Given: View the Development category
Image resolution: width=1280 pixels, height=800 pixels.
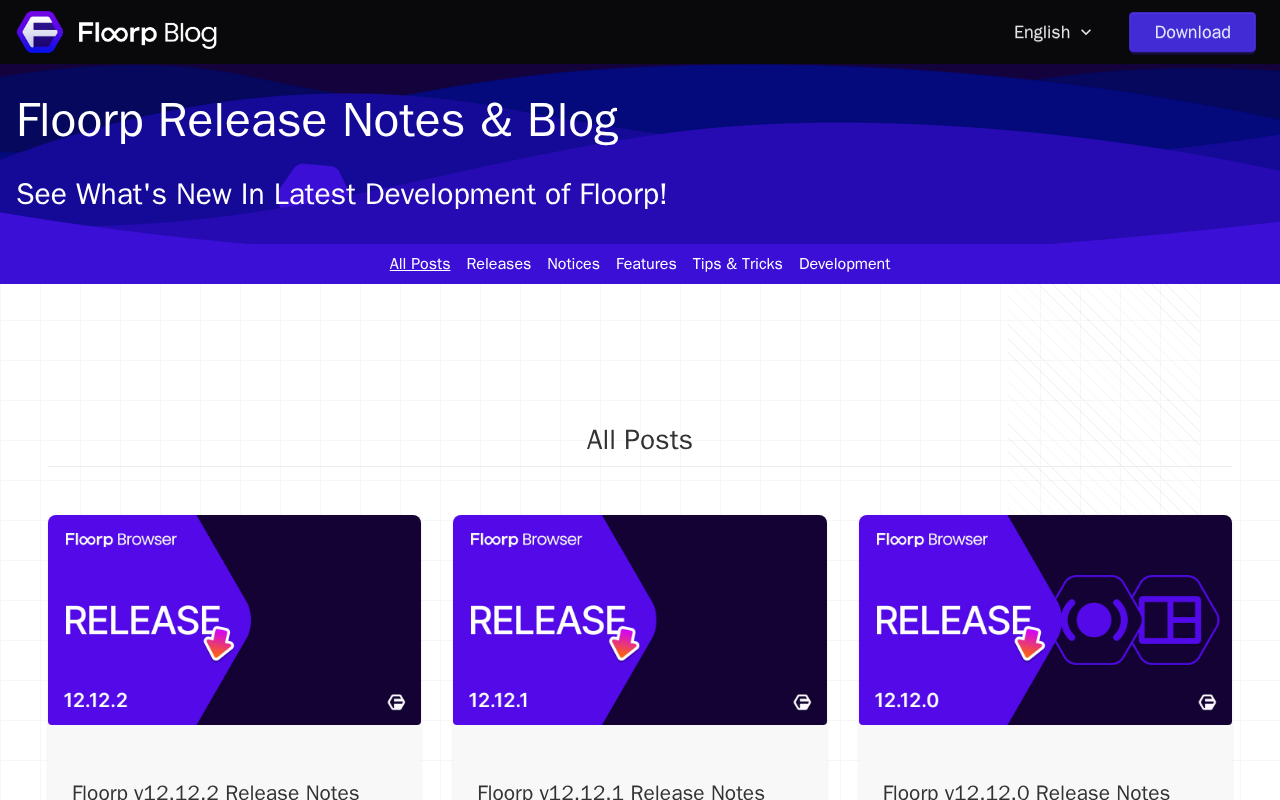Looking at the screenshot, I should tap(844, 264).
